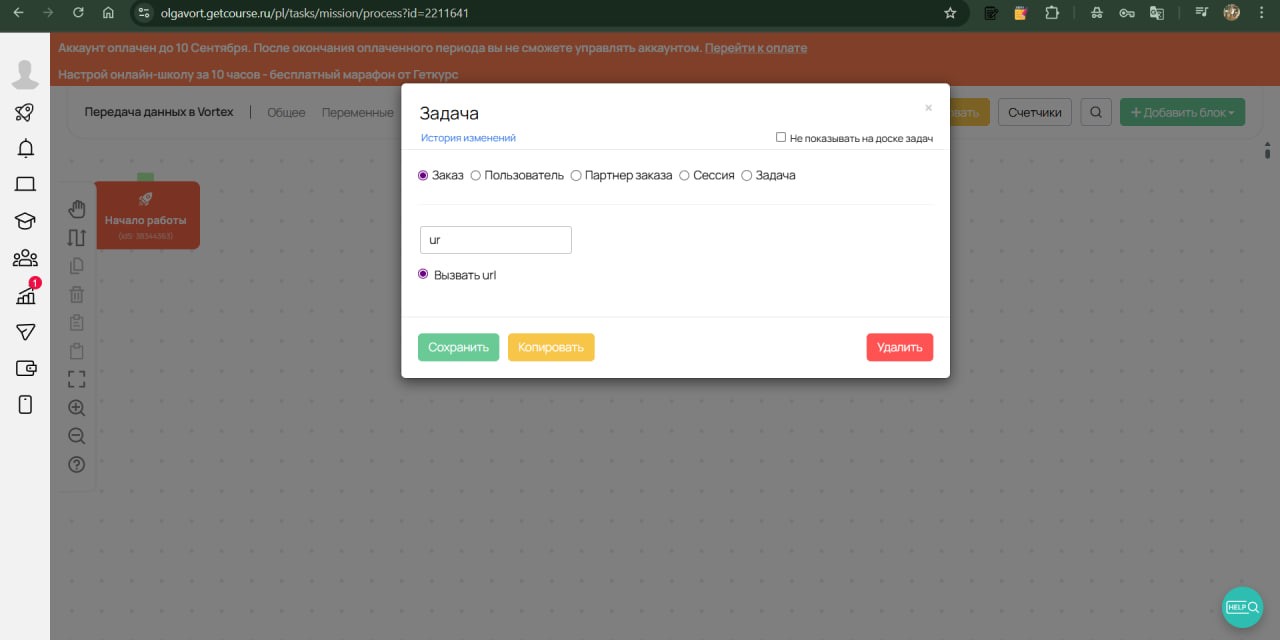This screenshot has height=640, width=1280.
Task: Open the Переменные tab
Action: point(357,113)
